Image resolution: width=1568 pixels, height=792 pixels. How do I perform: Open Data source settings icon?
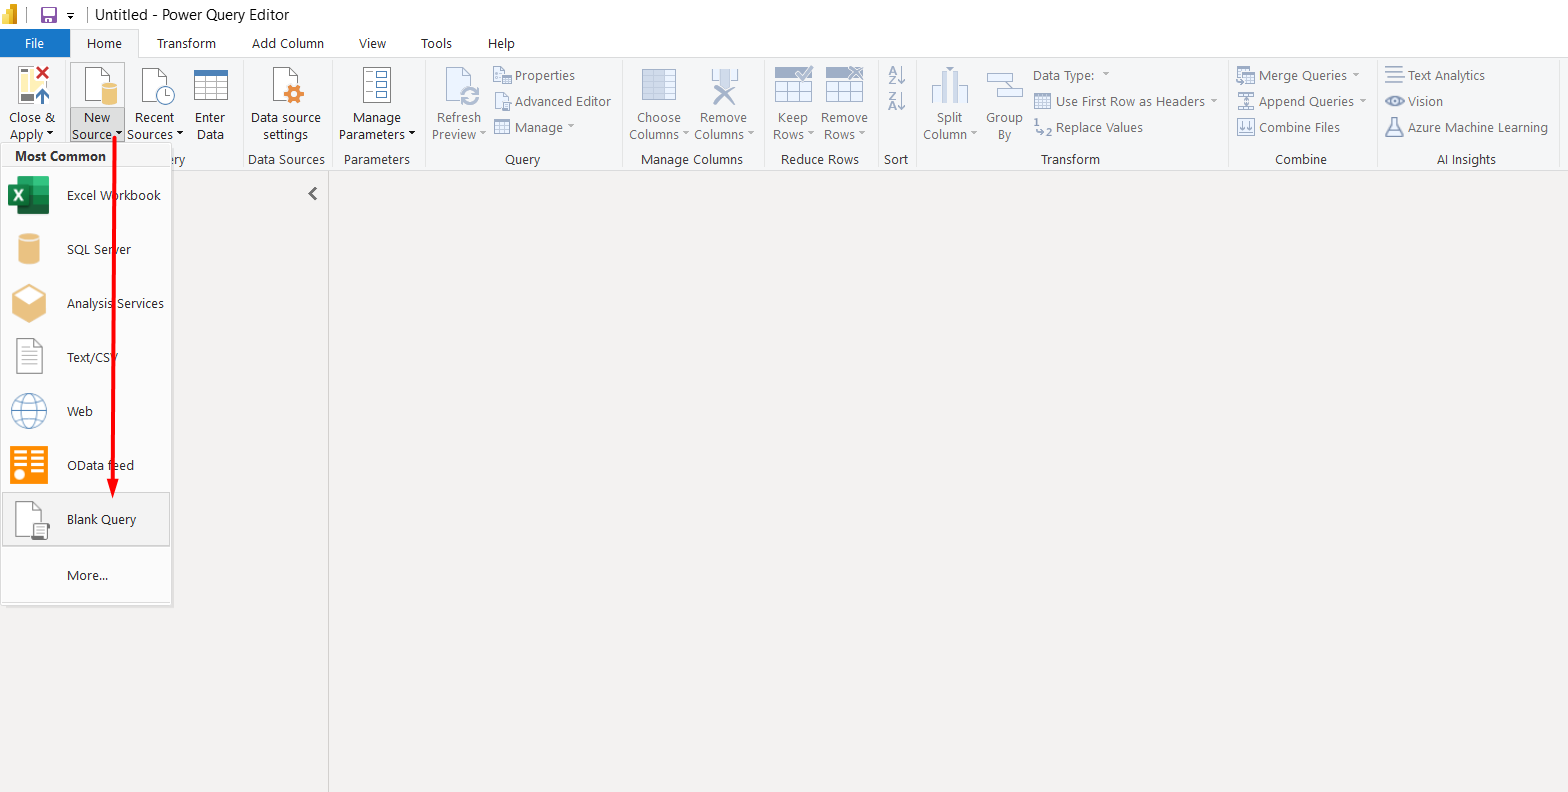coord(286,86)
